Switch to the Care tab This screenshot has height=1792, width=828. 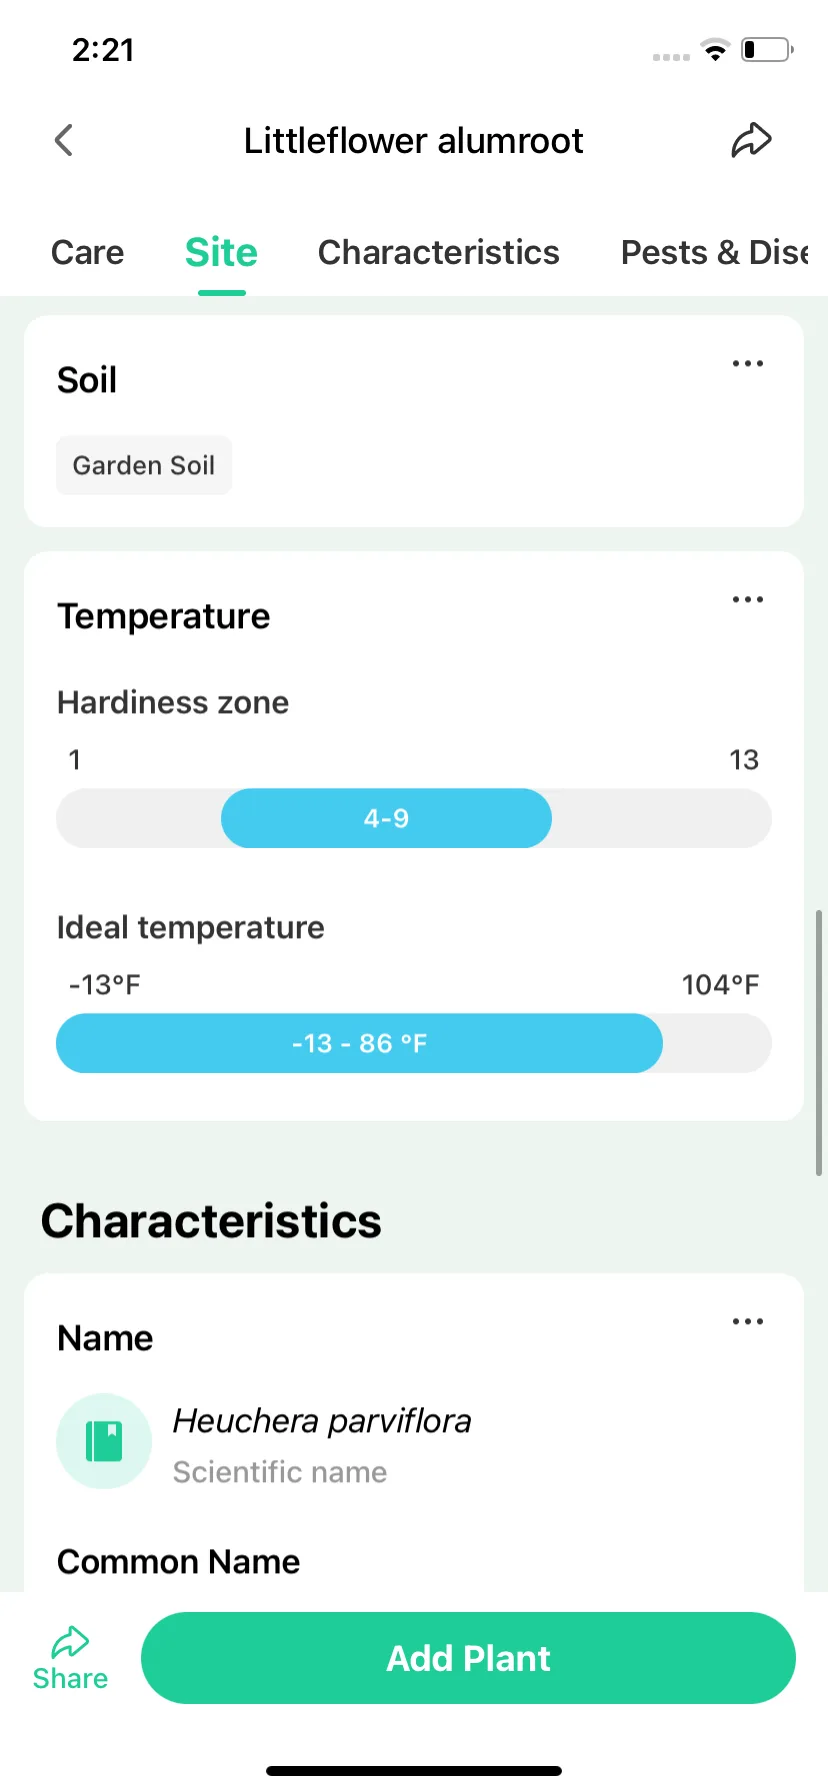pos(88,252)
